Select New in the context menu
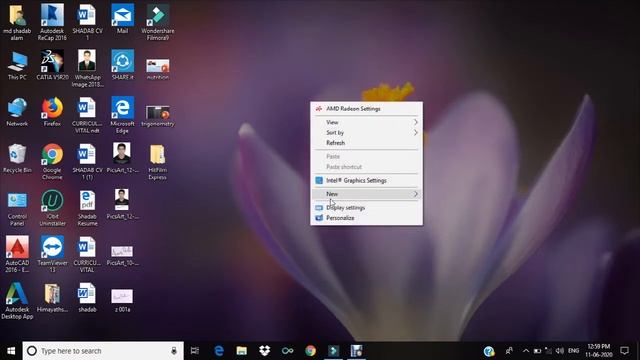Image resolution: width=640 pixels, height=360 pixels. click(366, 194)
